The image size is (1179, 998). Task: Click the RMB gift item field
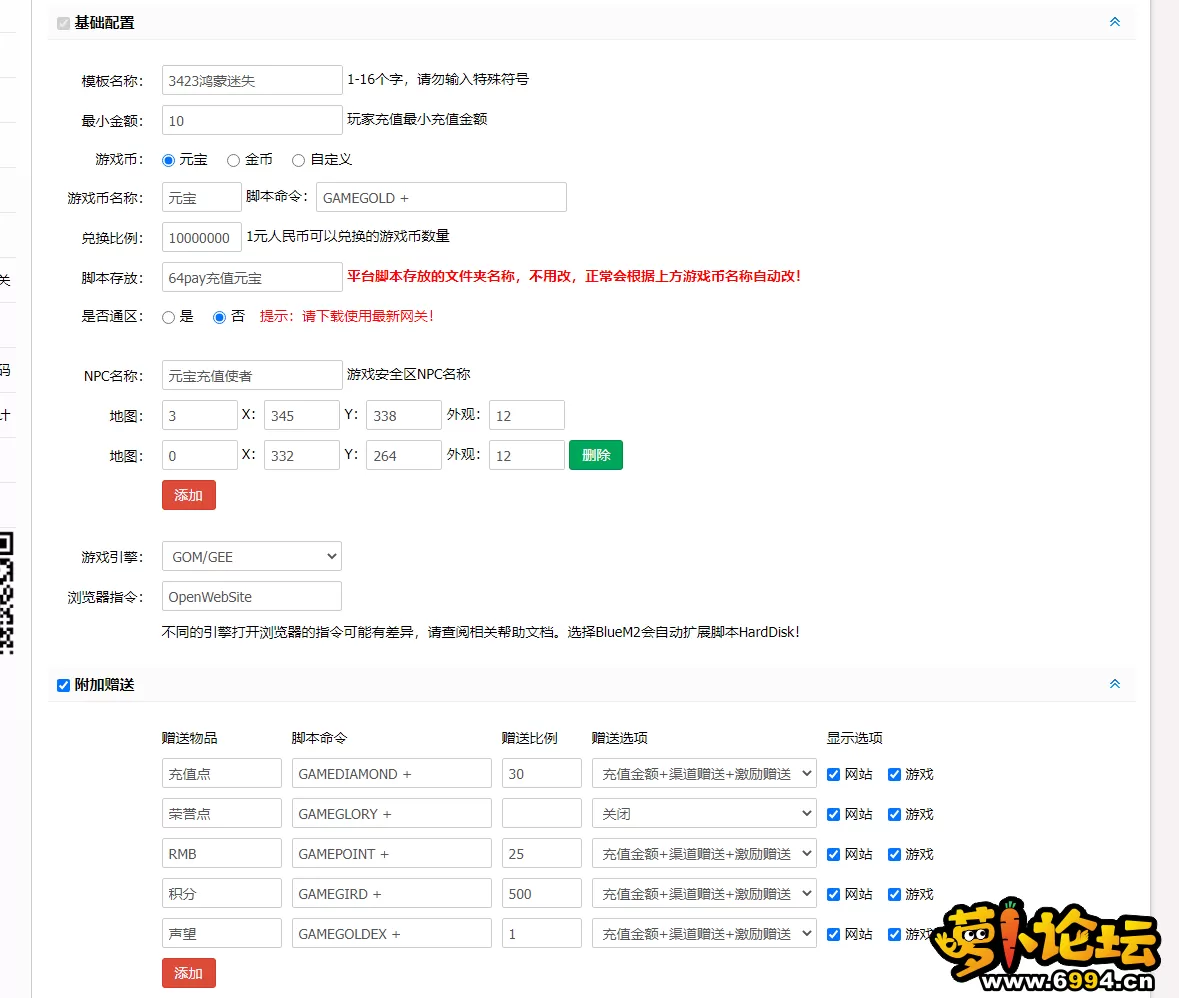click(x=222, y=853)
